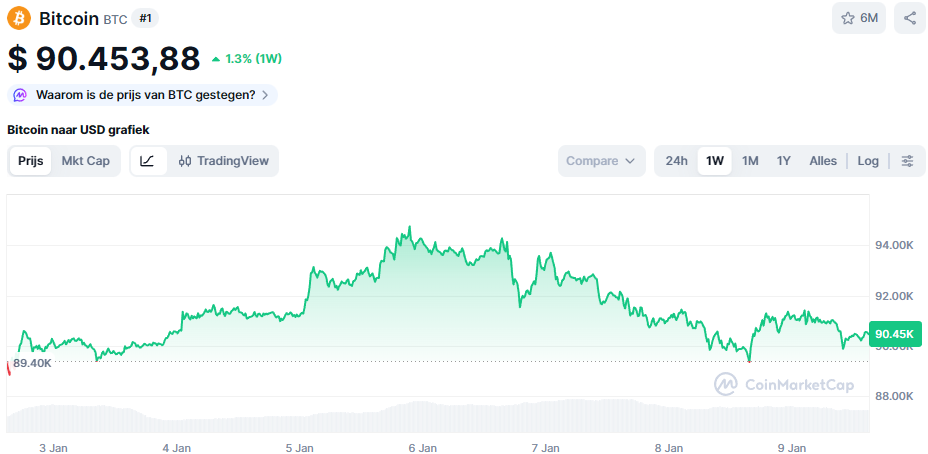Click the 7 Jan date label

(546, 448)
